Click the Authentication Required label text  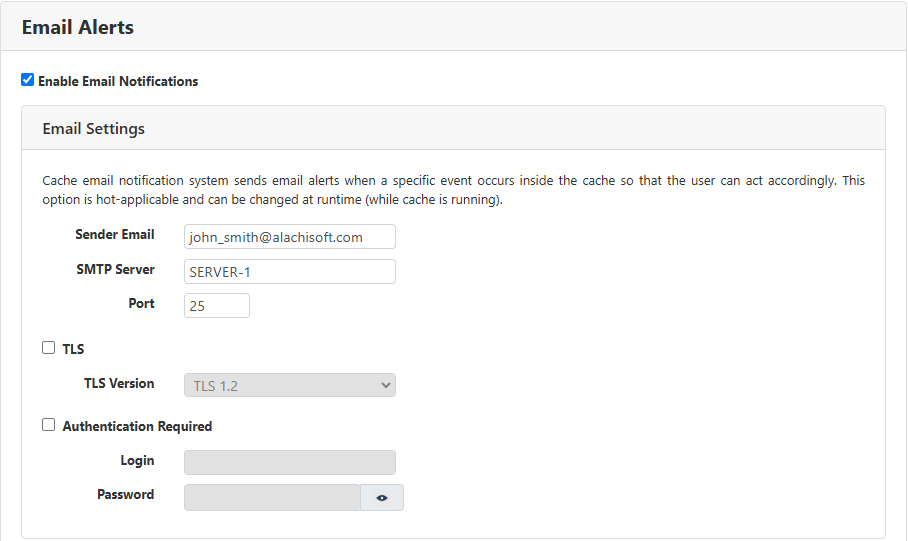pyautogui.click(x=137, y=426)
